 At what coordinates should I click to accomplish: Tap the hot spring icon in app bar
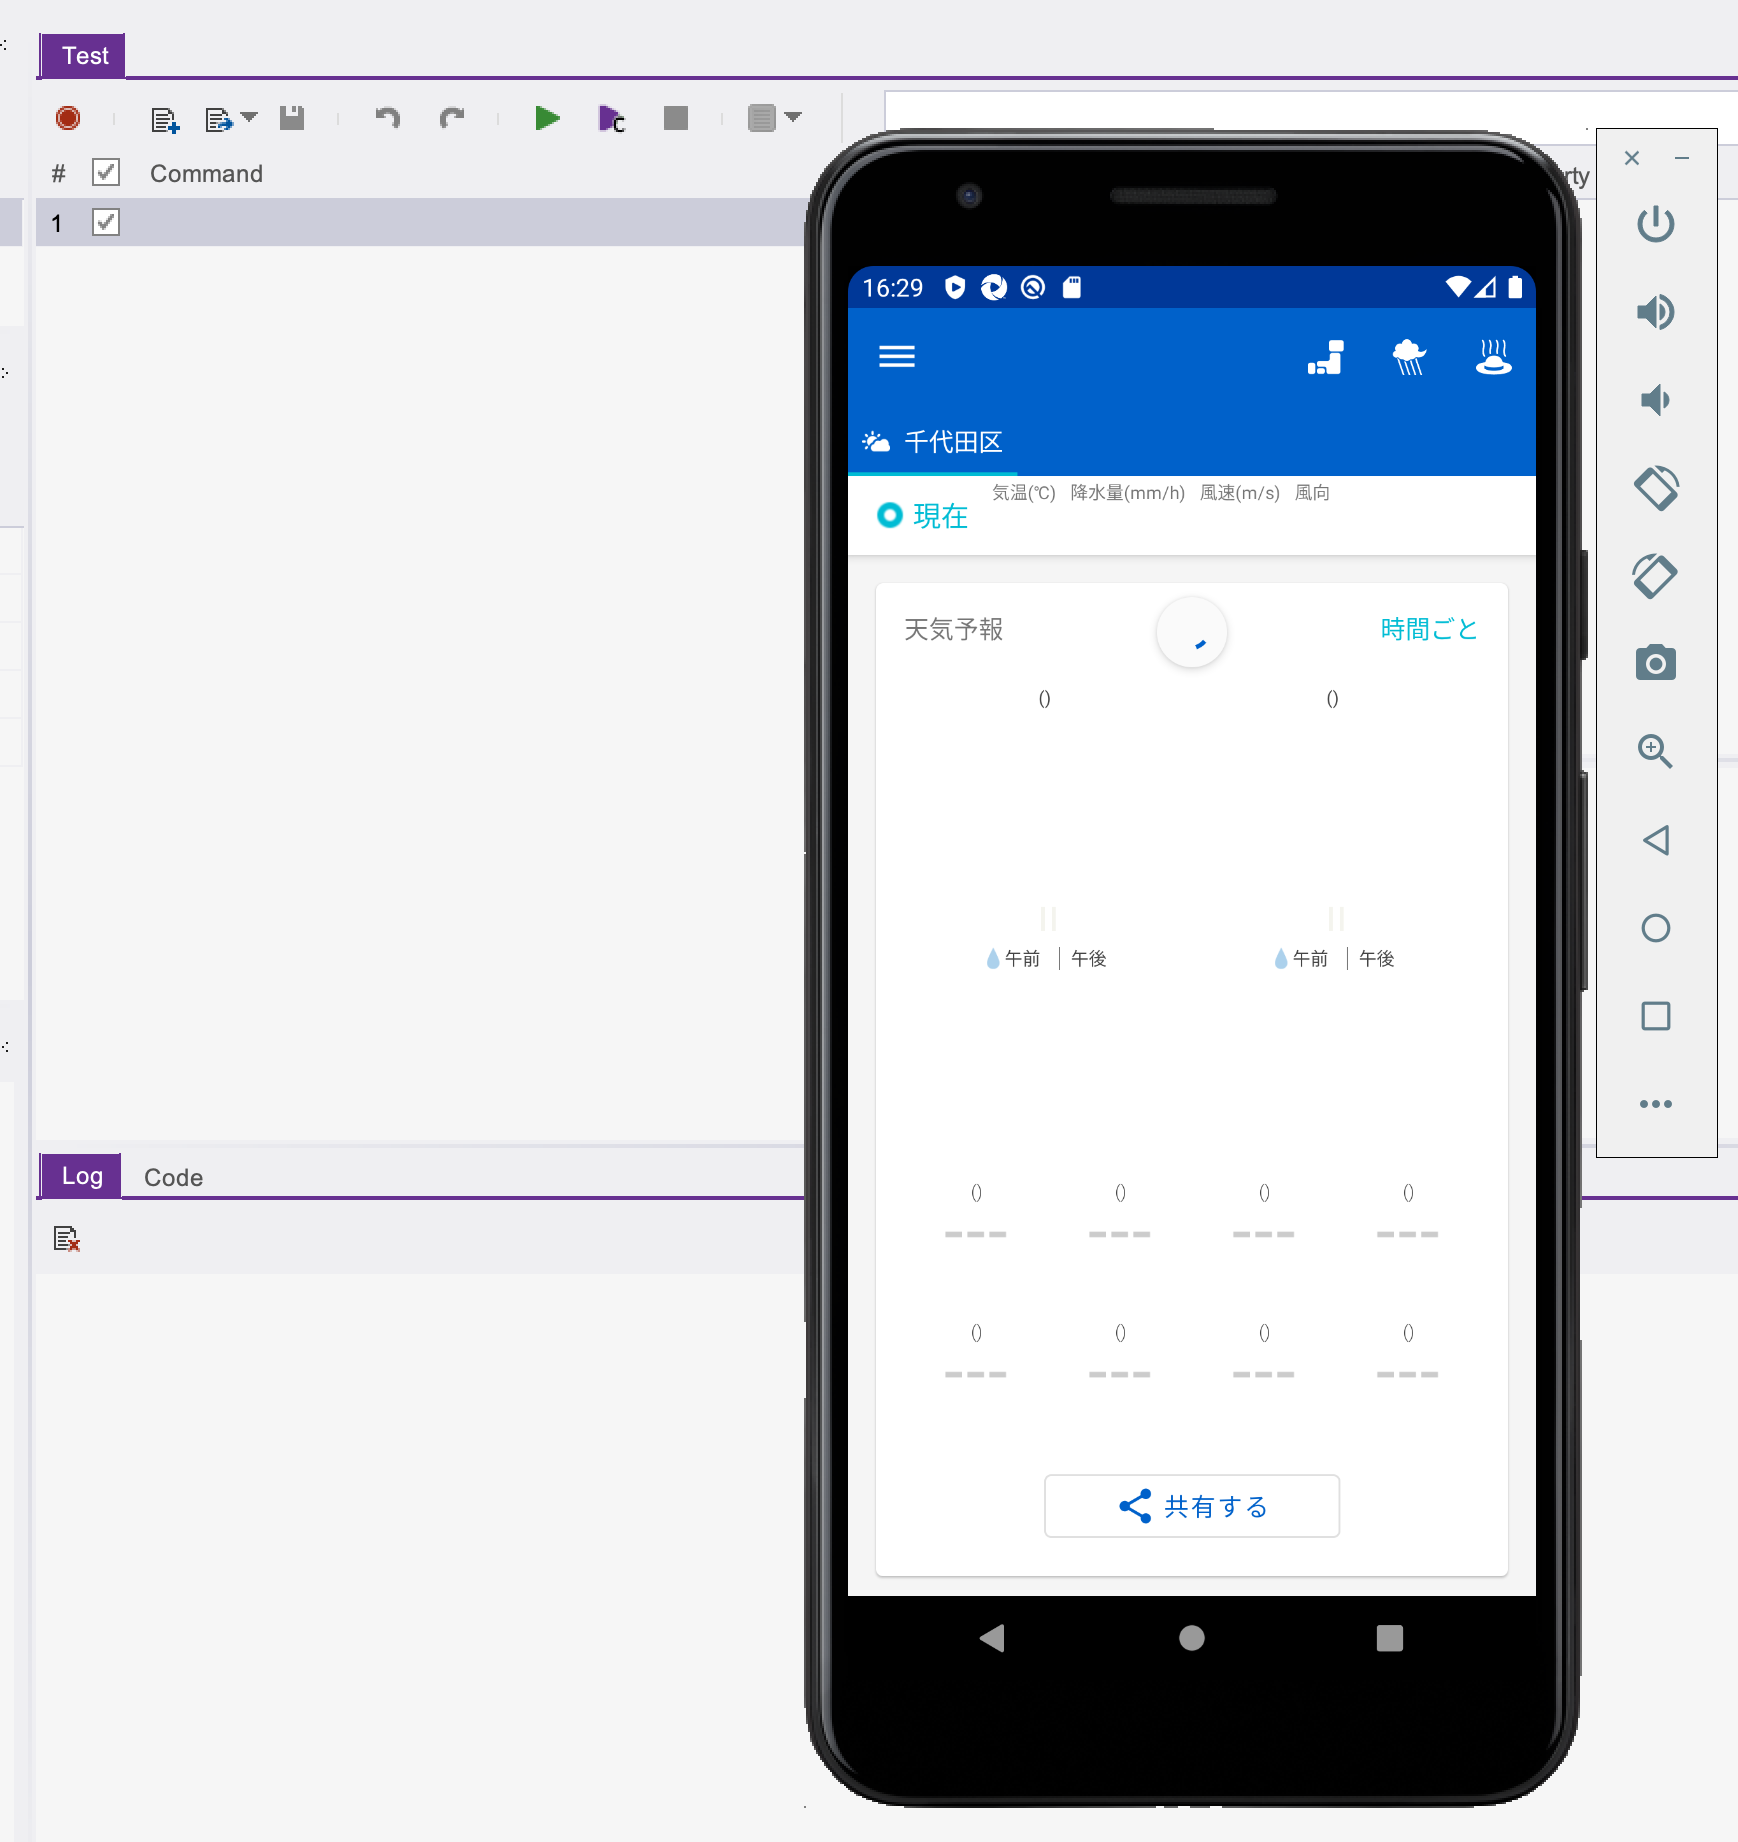click(1493, 357)
